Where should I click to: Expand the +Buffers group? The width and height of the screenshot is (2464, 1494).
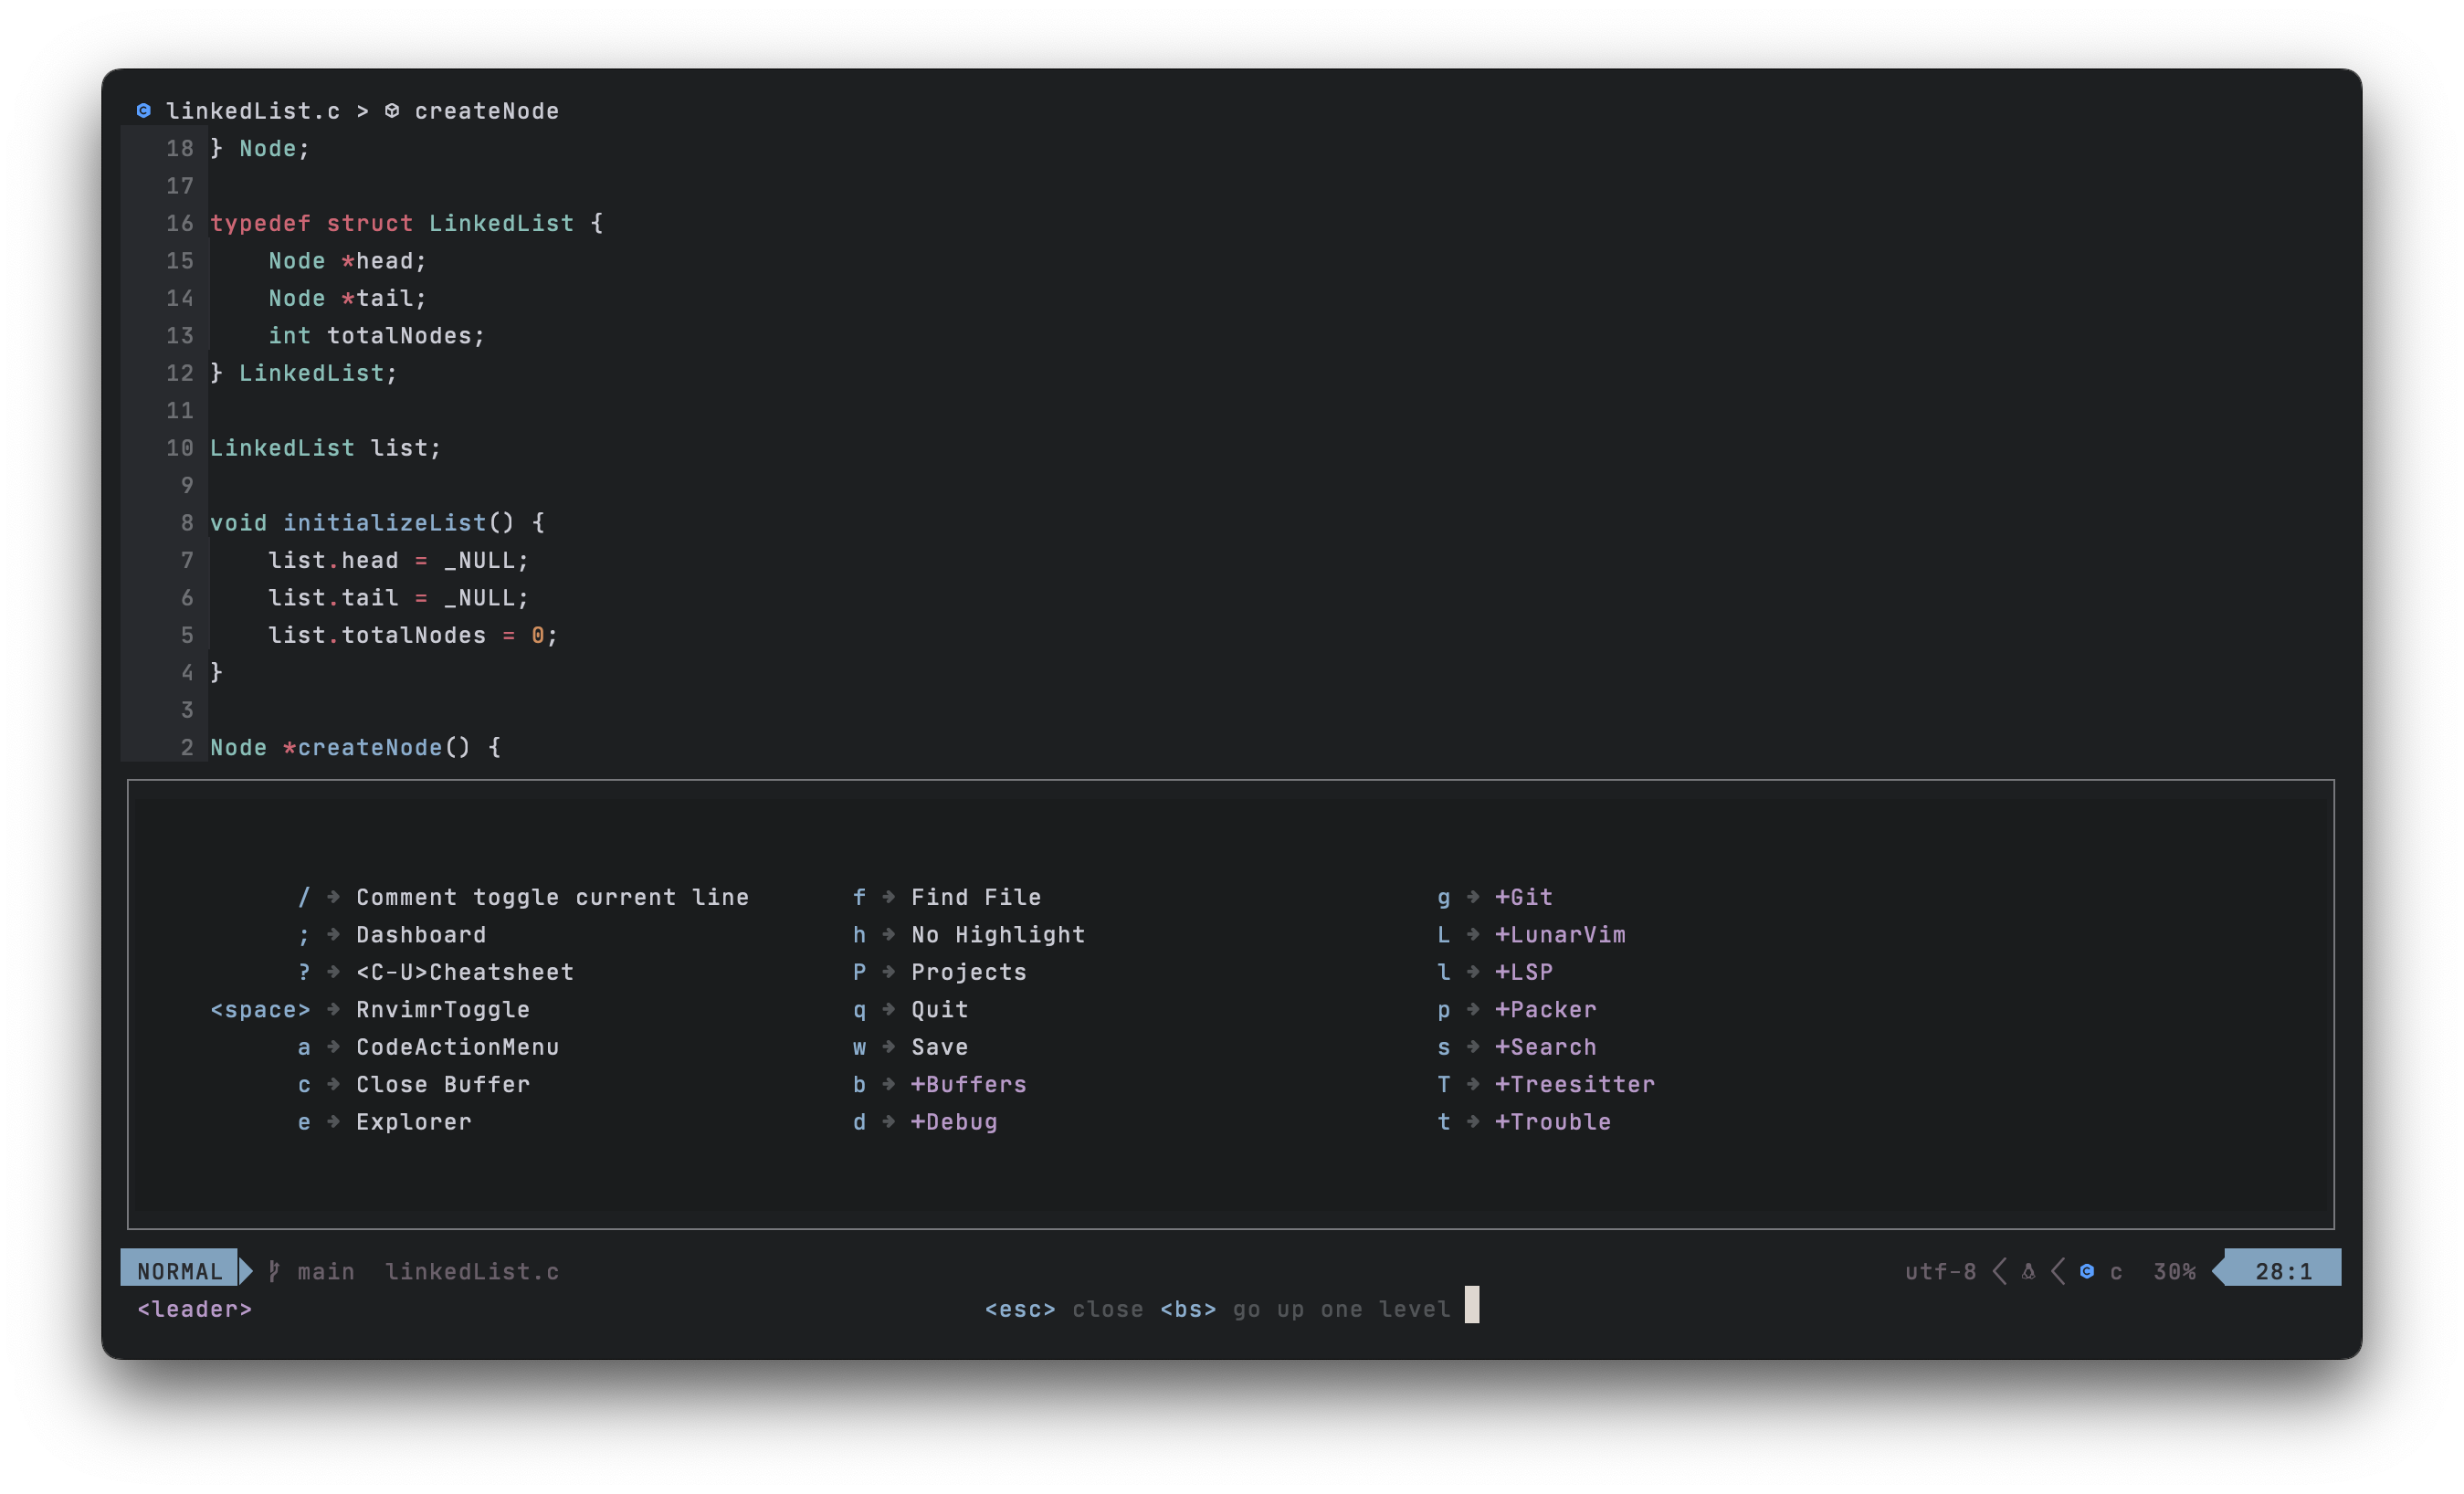click(x=969, y=1084)
